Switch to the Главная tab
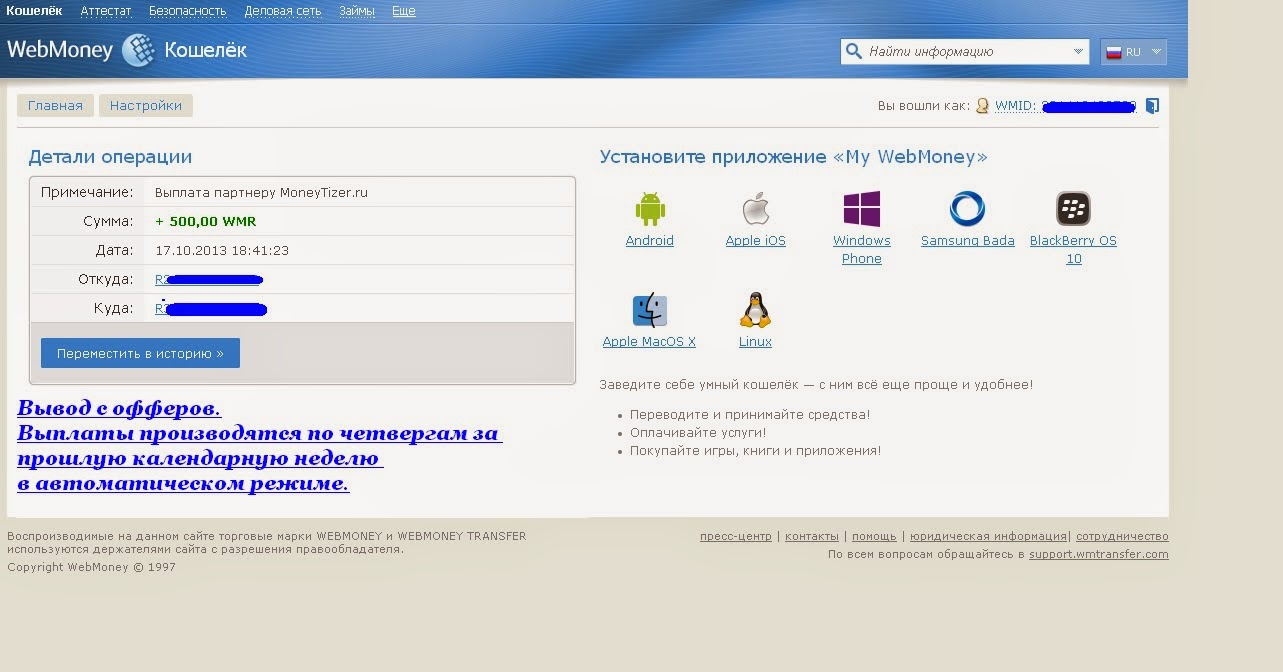This screenshot has width=1283, height=672. tap(56, 105)
